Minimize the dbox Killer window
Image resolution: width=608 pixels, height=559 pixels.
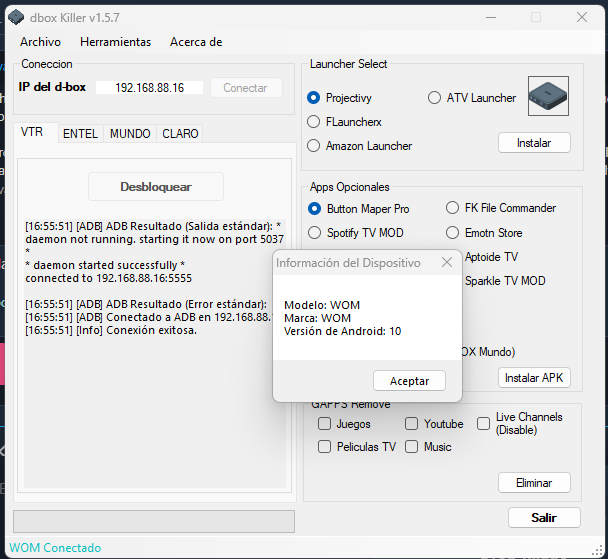pyautogui.click(x=491, y=17)
